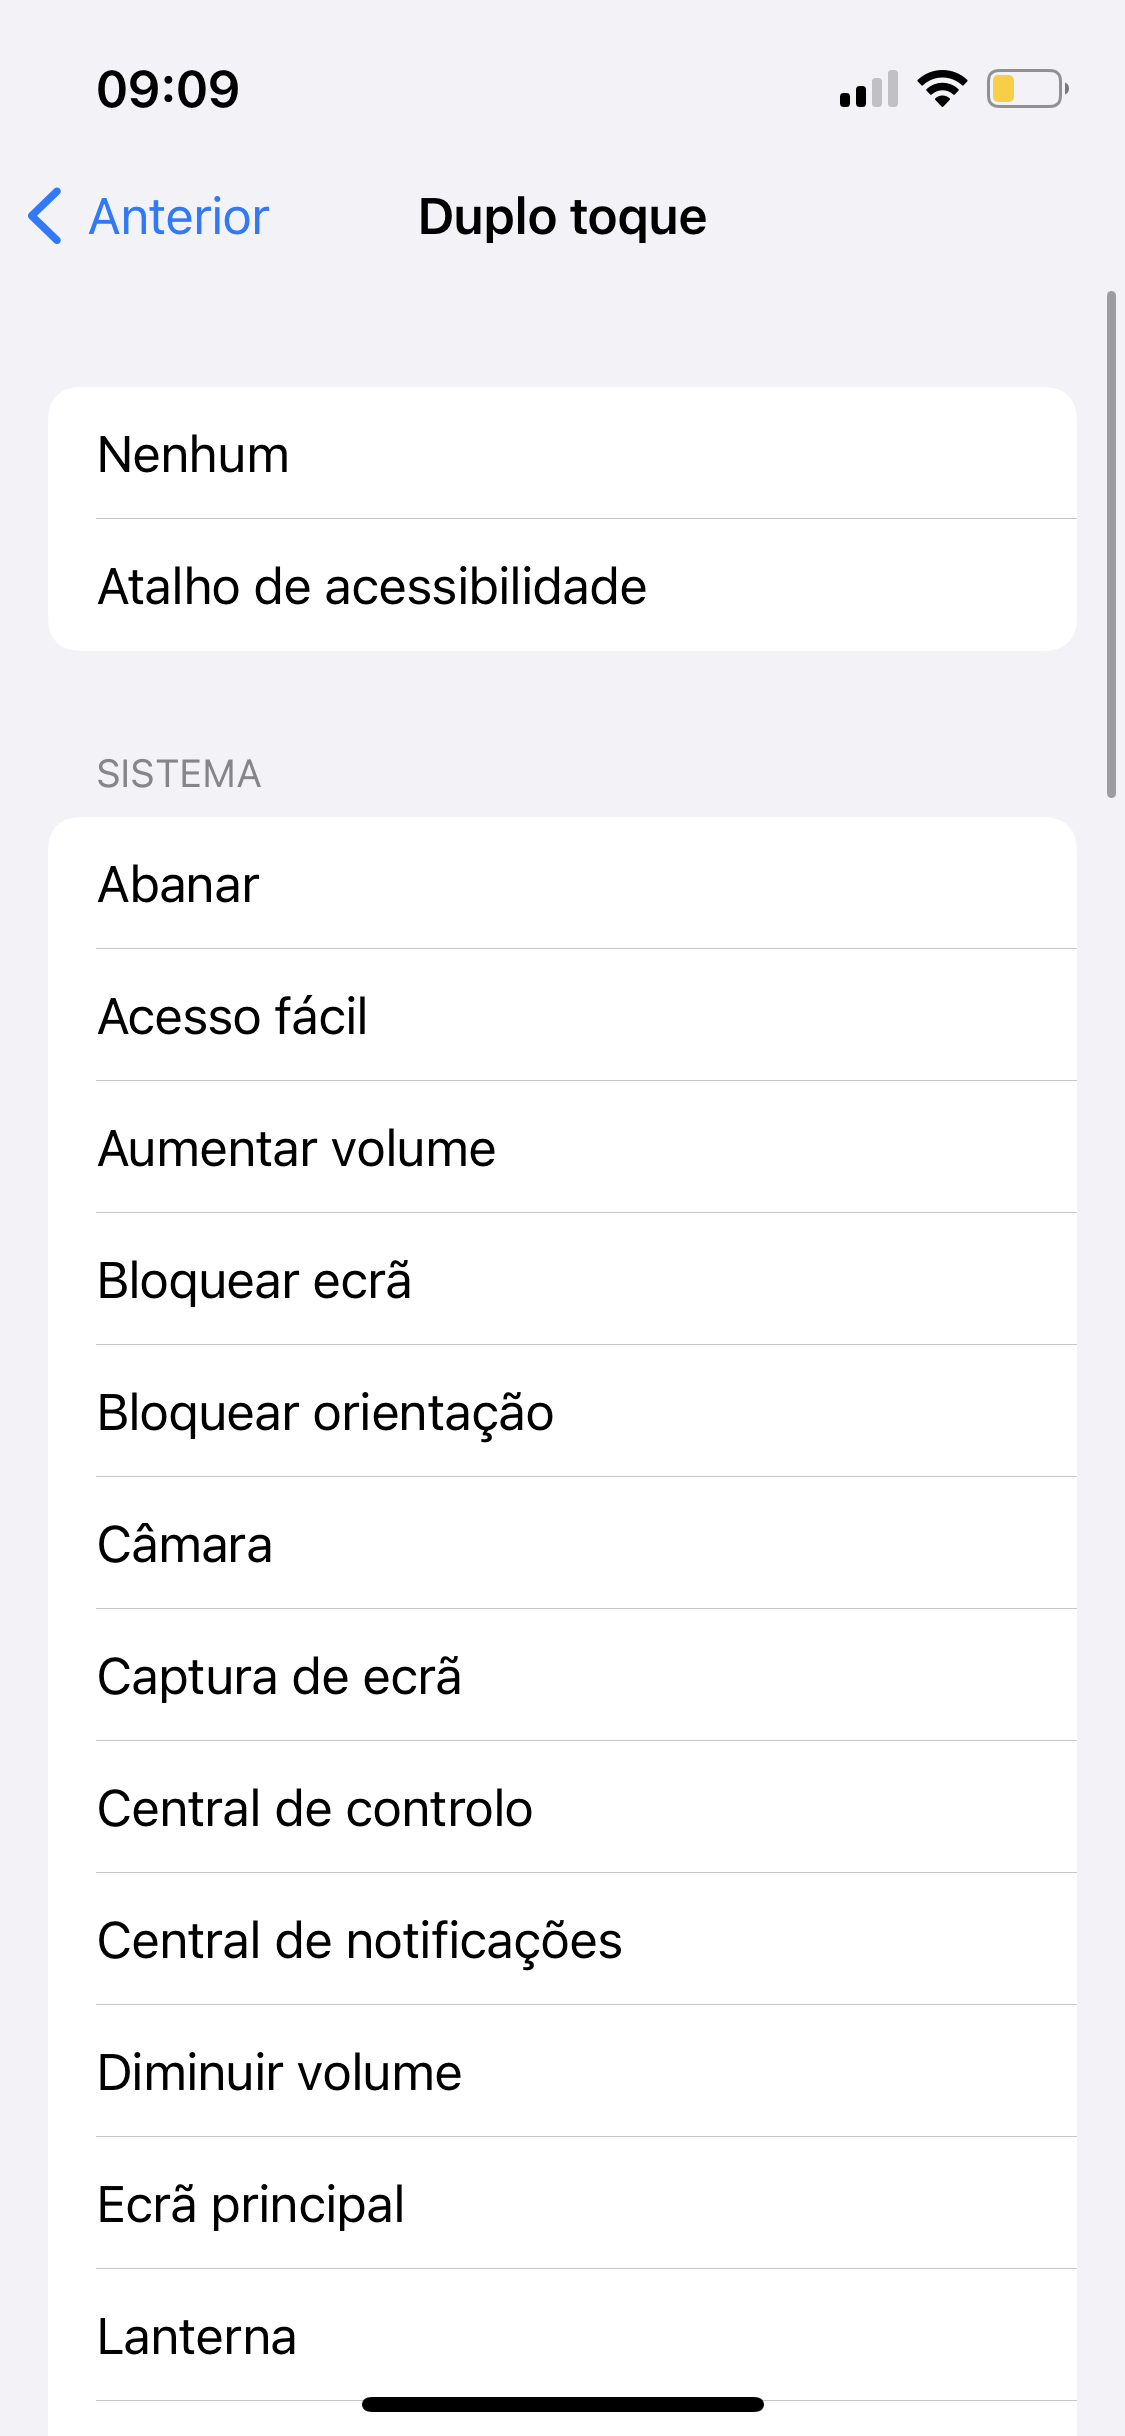
Task: Select Bloquear ecrã action
Action: tap(562, 1280)
